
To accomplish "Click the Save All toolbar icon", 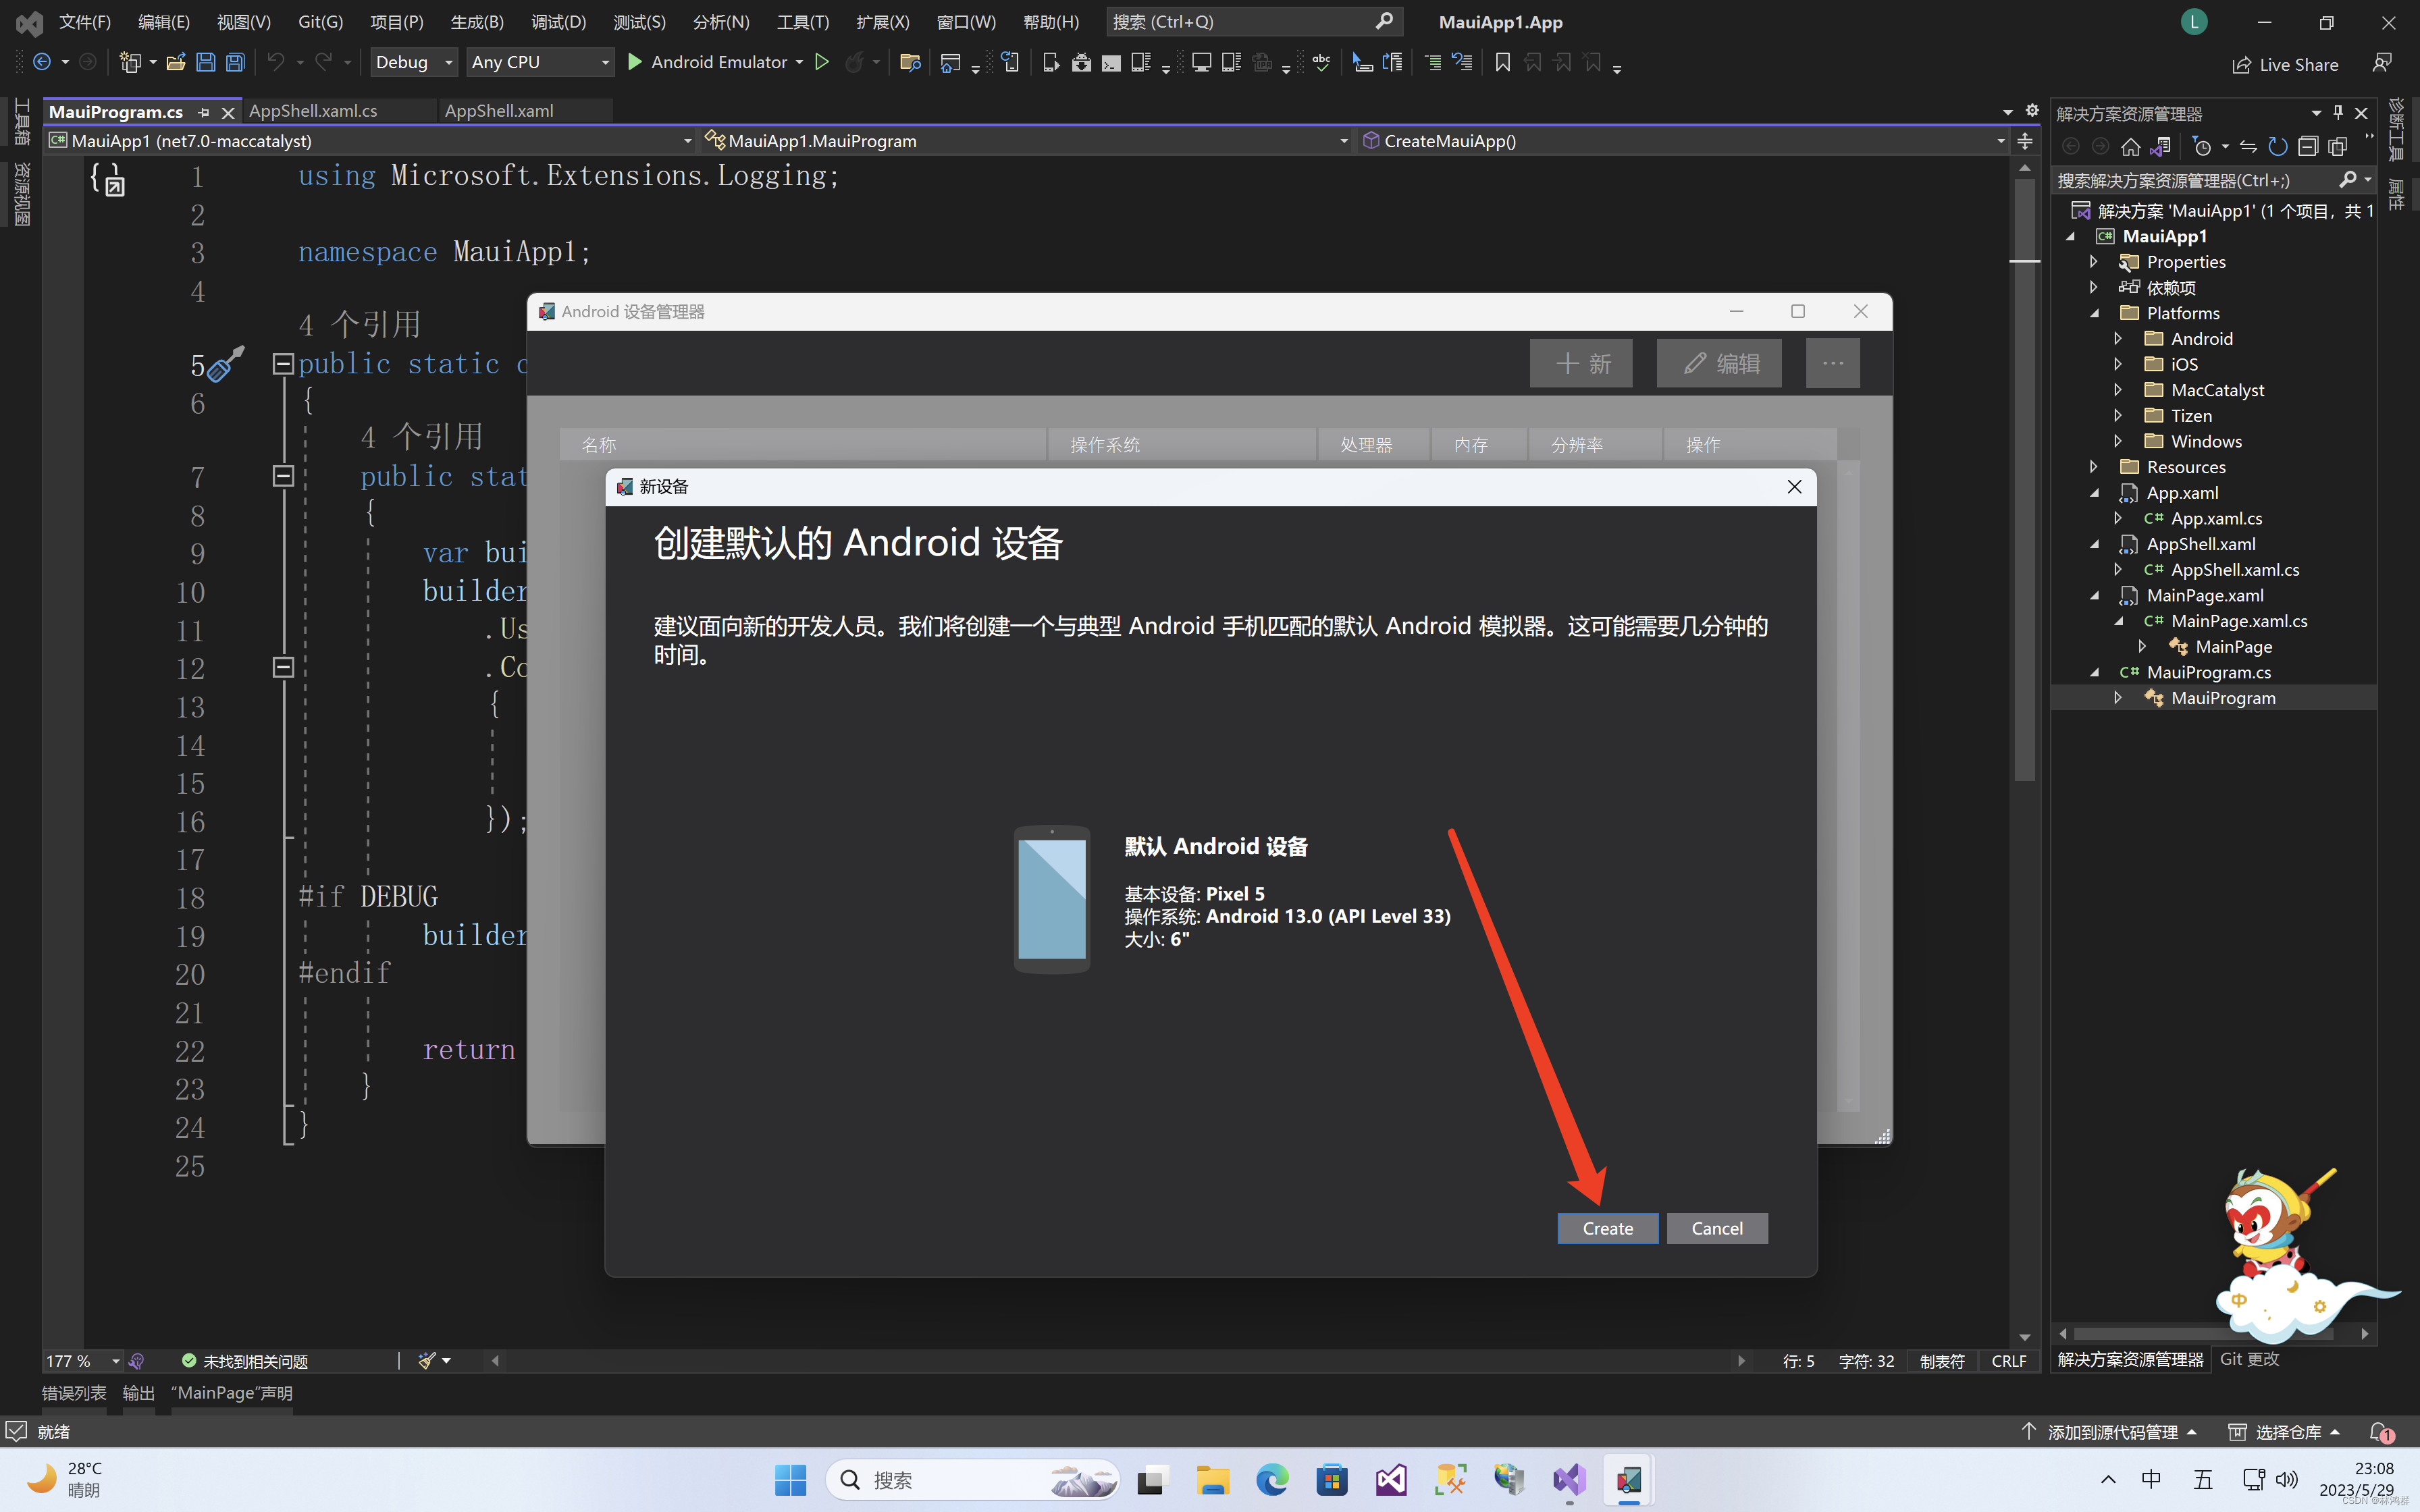I will pos(235,62).
